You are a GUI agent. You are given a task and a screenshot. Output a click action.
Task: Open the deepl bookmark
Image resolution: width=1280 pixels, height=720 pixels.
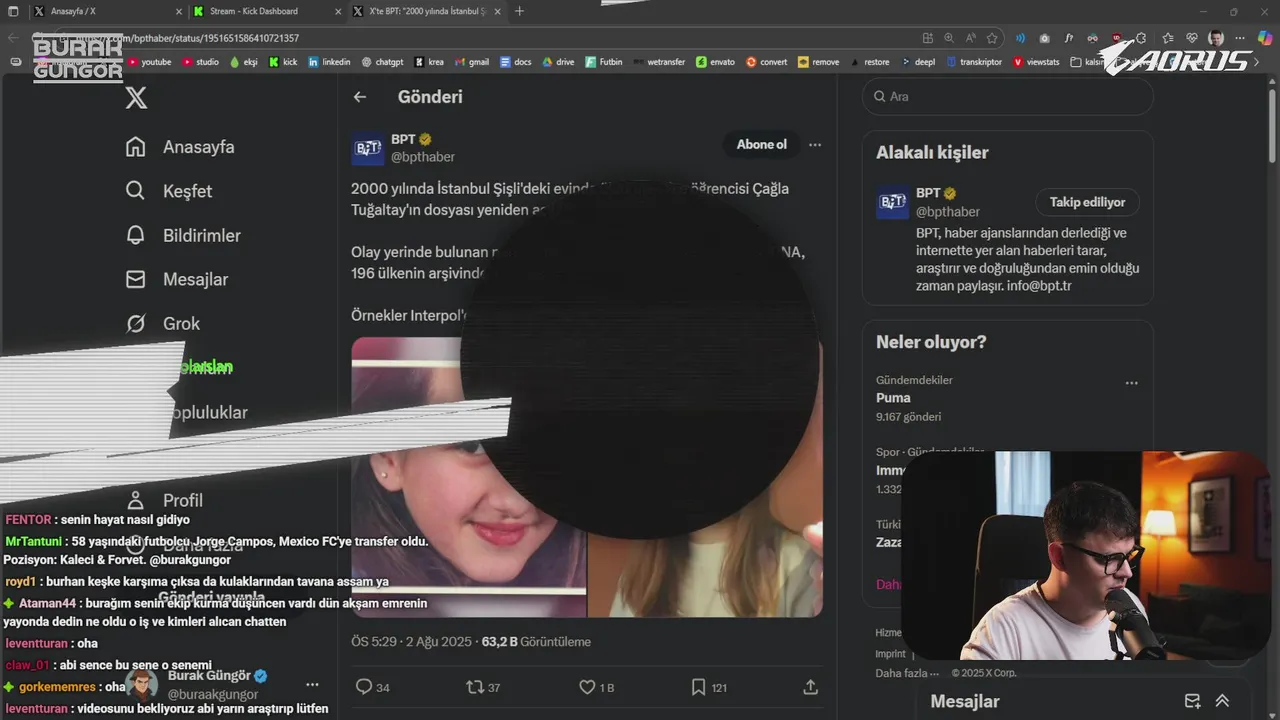click(x=917, y=62)
